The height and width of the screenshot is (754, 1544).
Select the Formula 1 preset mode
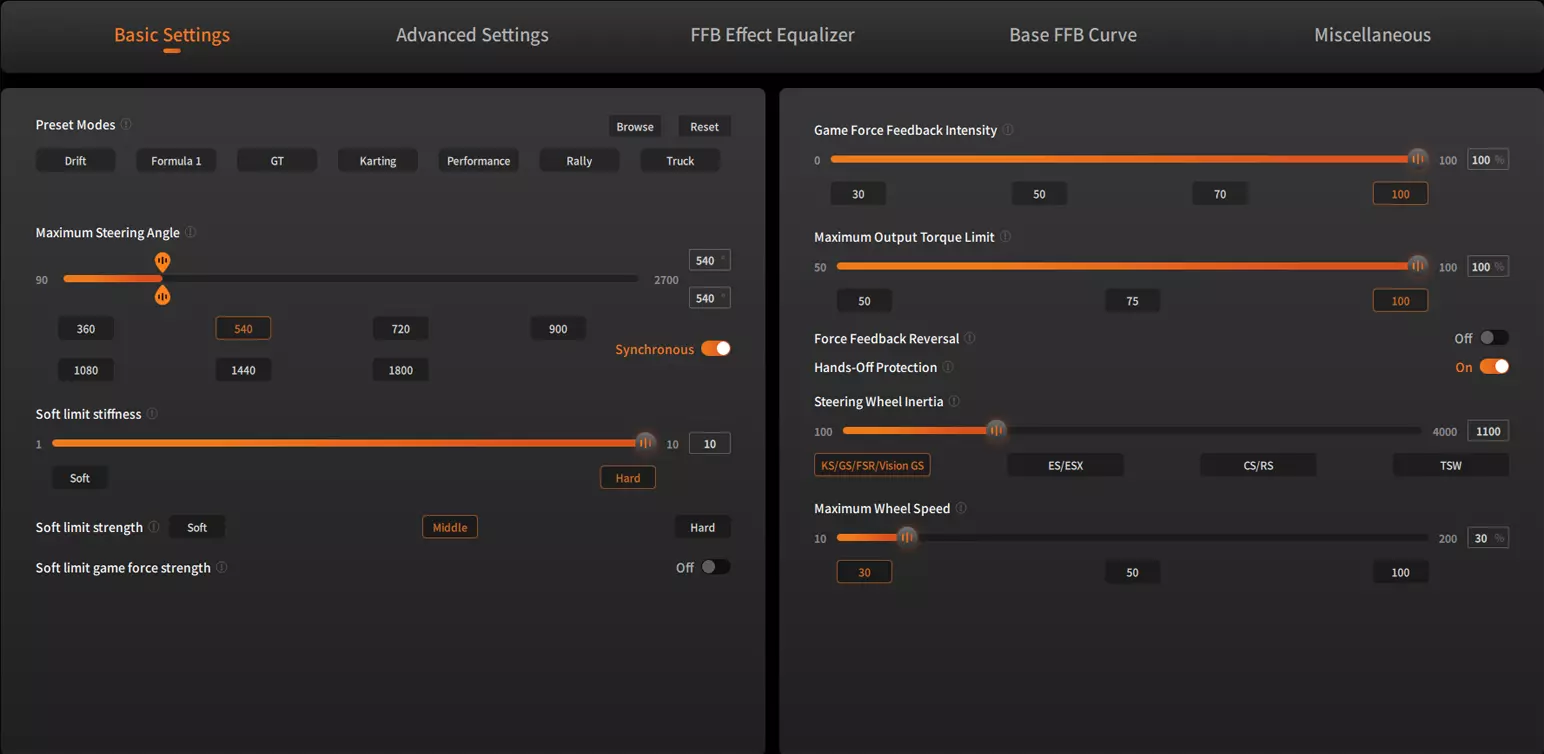[176, 161]
